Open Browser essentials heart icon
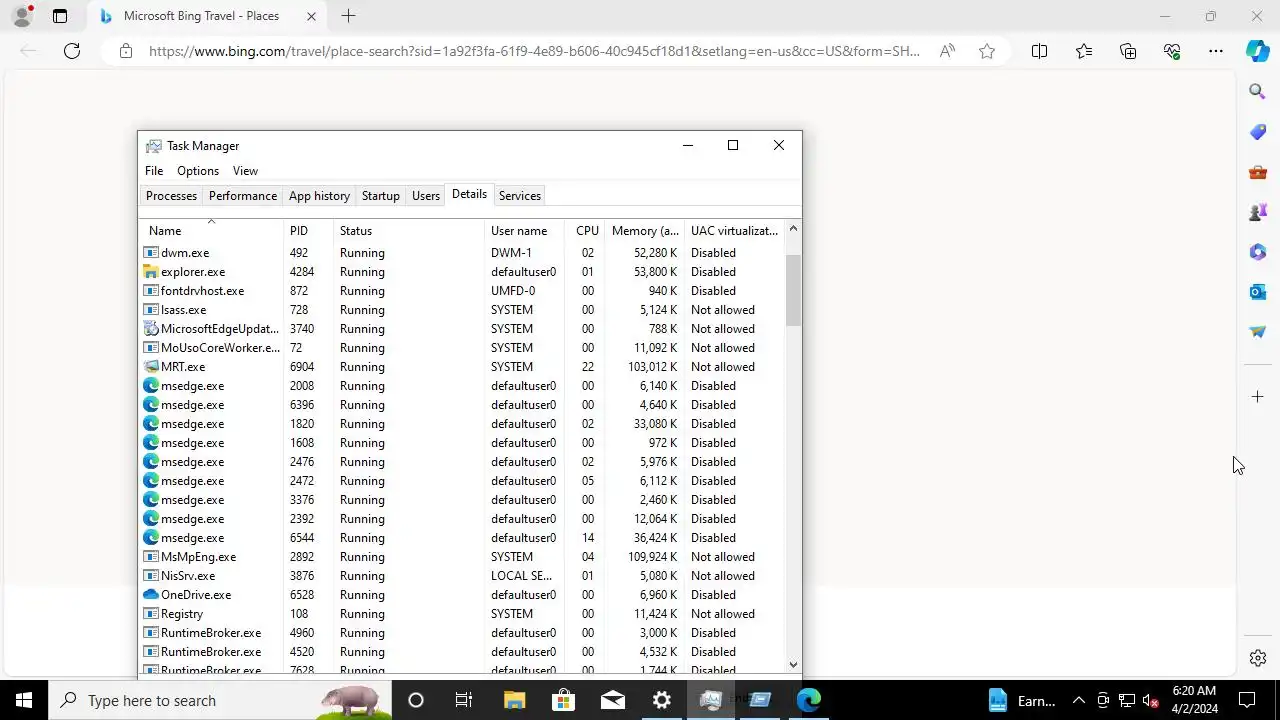1280x720 pixels. pos(1172,51)
